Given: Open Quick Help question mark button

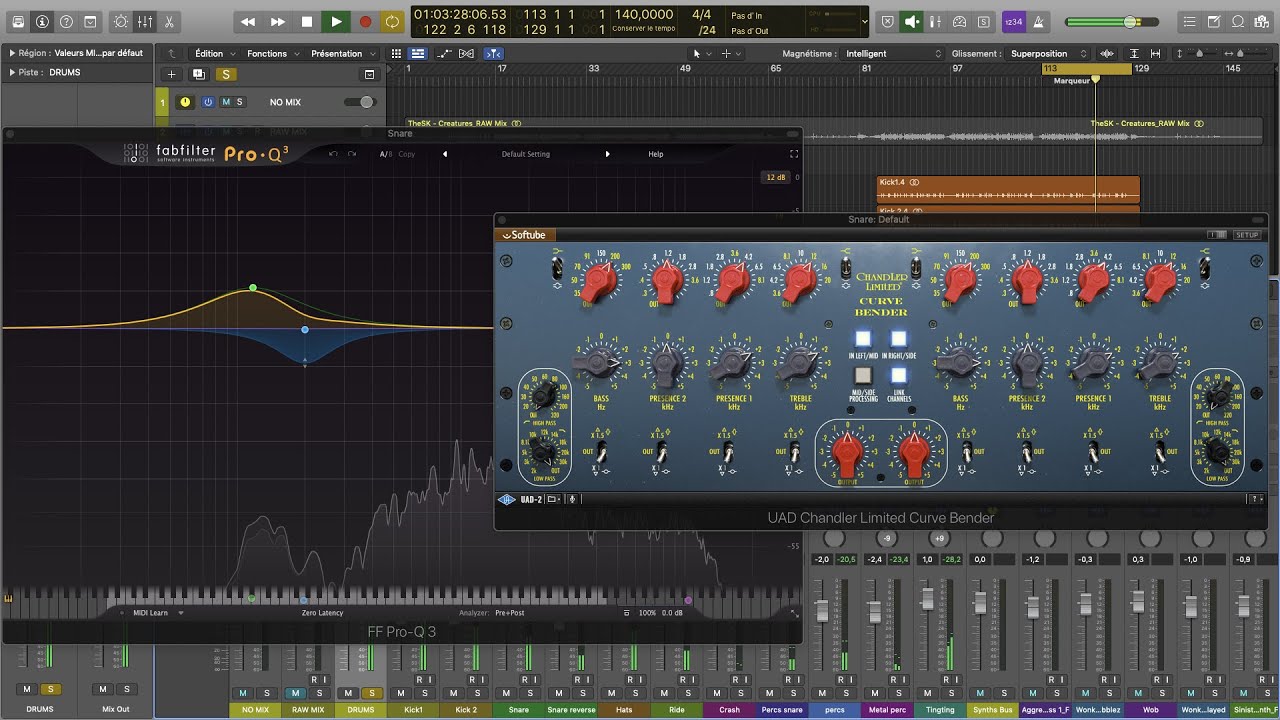Looking at the screenshot, I should (66, 21).
